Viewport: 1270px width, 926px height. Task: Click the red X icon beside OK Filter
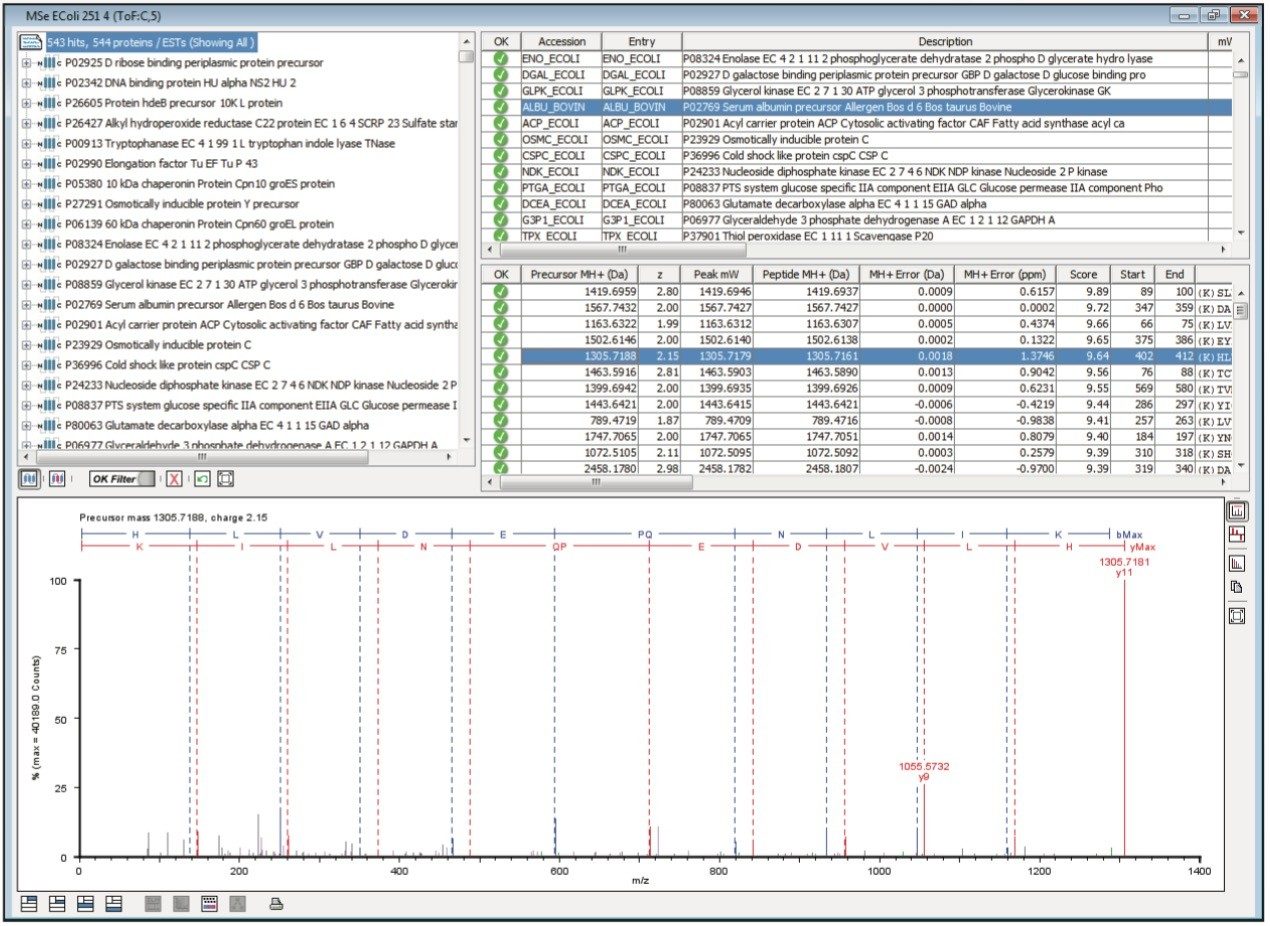pos(174,479)
